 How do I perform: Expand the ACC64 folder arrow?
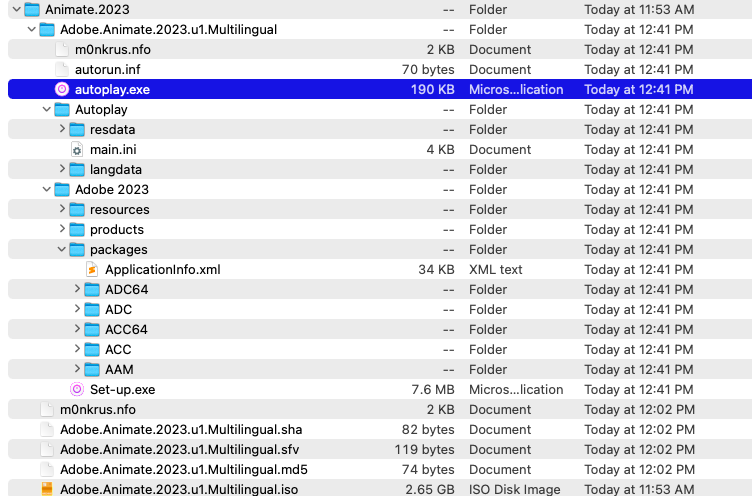click(77, 329)
